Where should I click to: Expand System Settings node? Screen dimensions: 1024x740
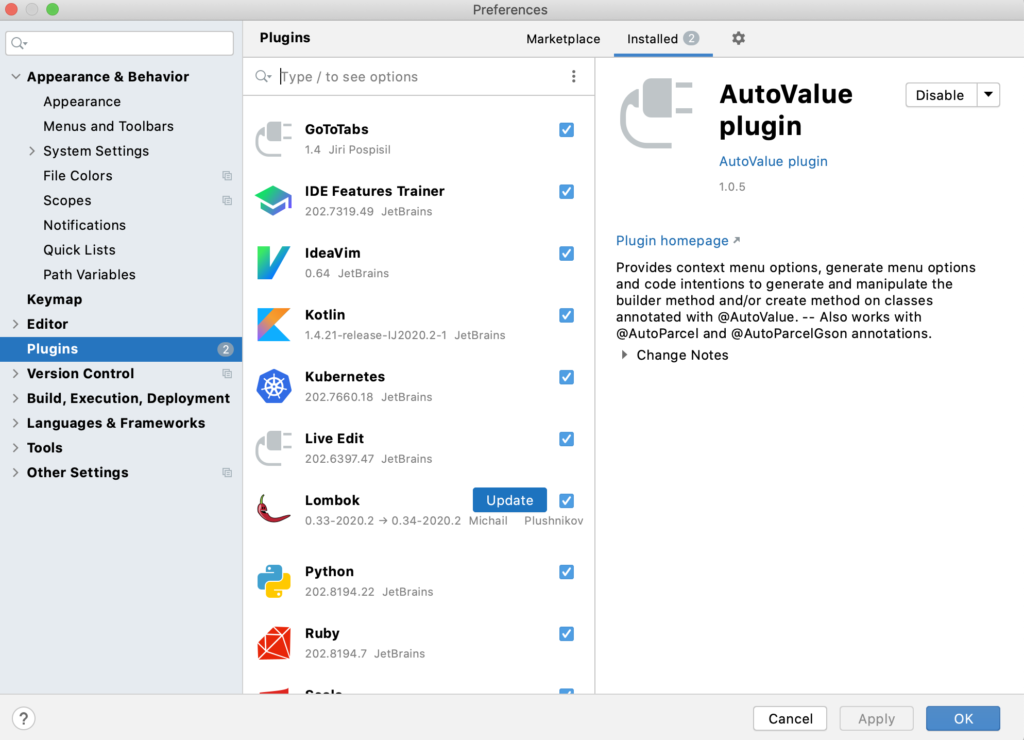click(32, 151)
